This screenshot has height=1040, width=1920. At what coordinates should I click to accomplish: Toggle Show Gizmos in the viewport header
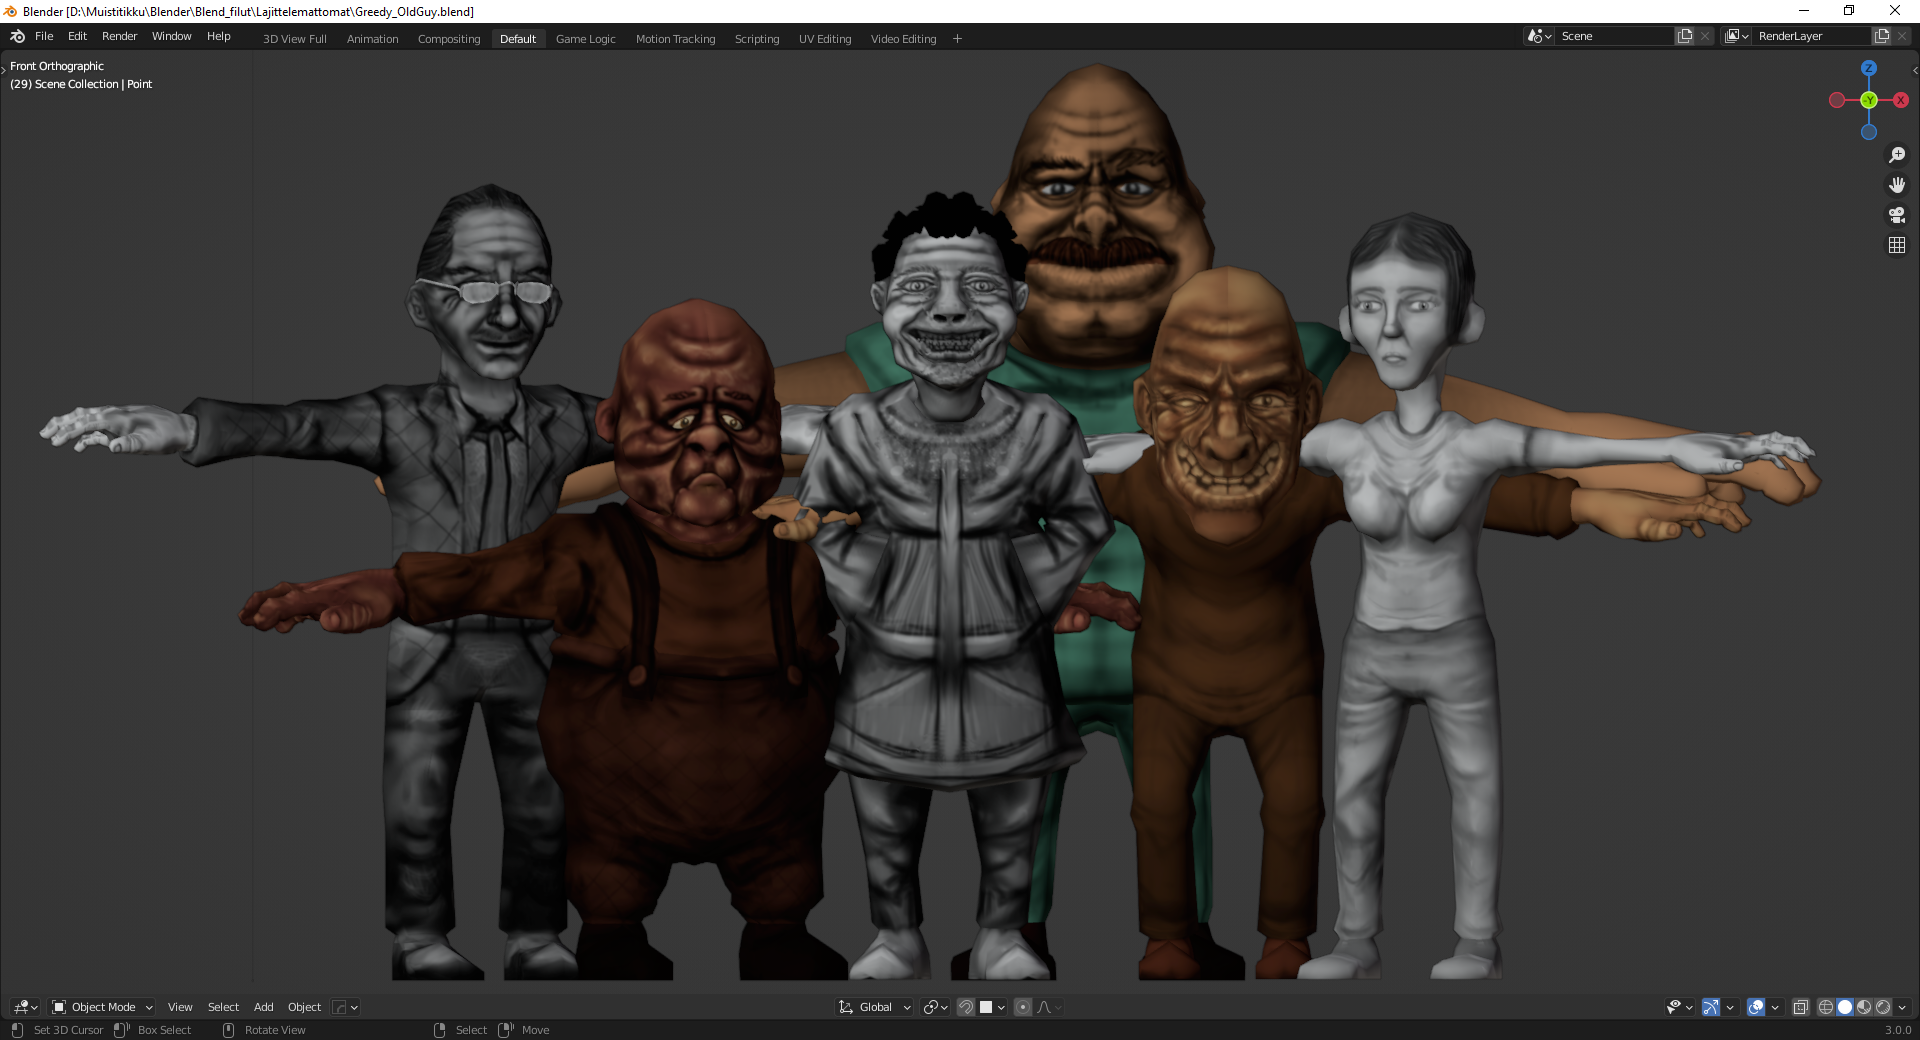[1710, 1007]
